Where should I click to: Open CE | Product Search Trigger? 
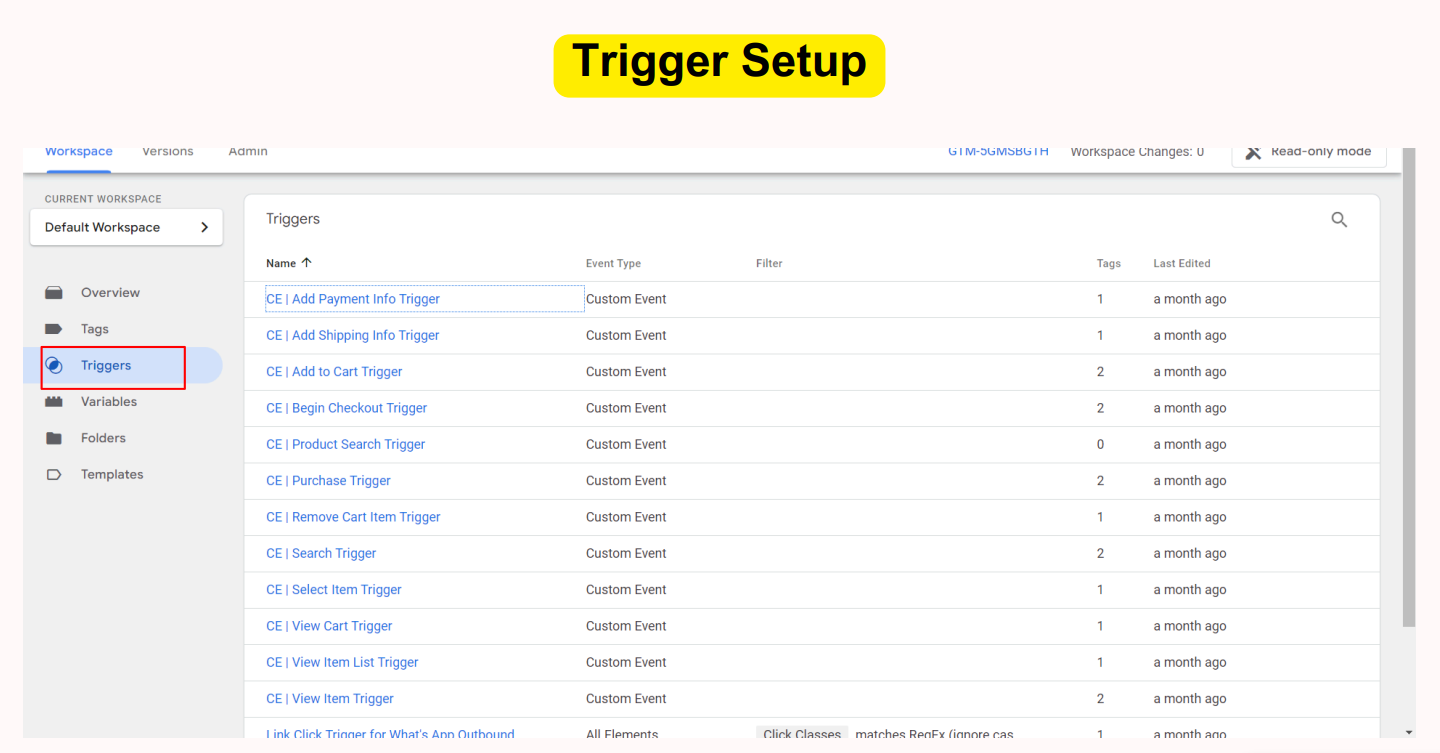[x=345, y=445]
